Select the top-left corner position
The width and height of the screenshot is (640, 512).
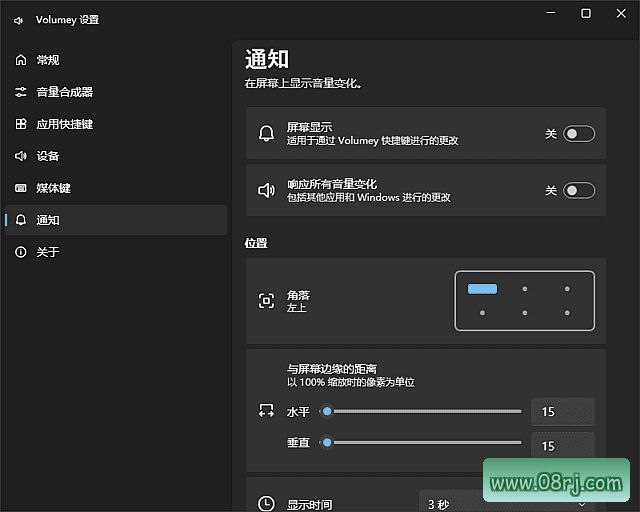482,289
